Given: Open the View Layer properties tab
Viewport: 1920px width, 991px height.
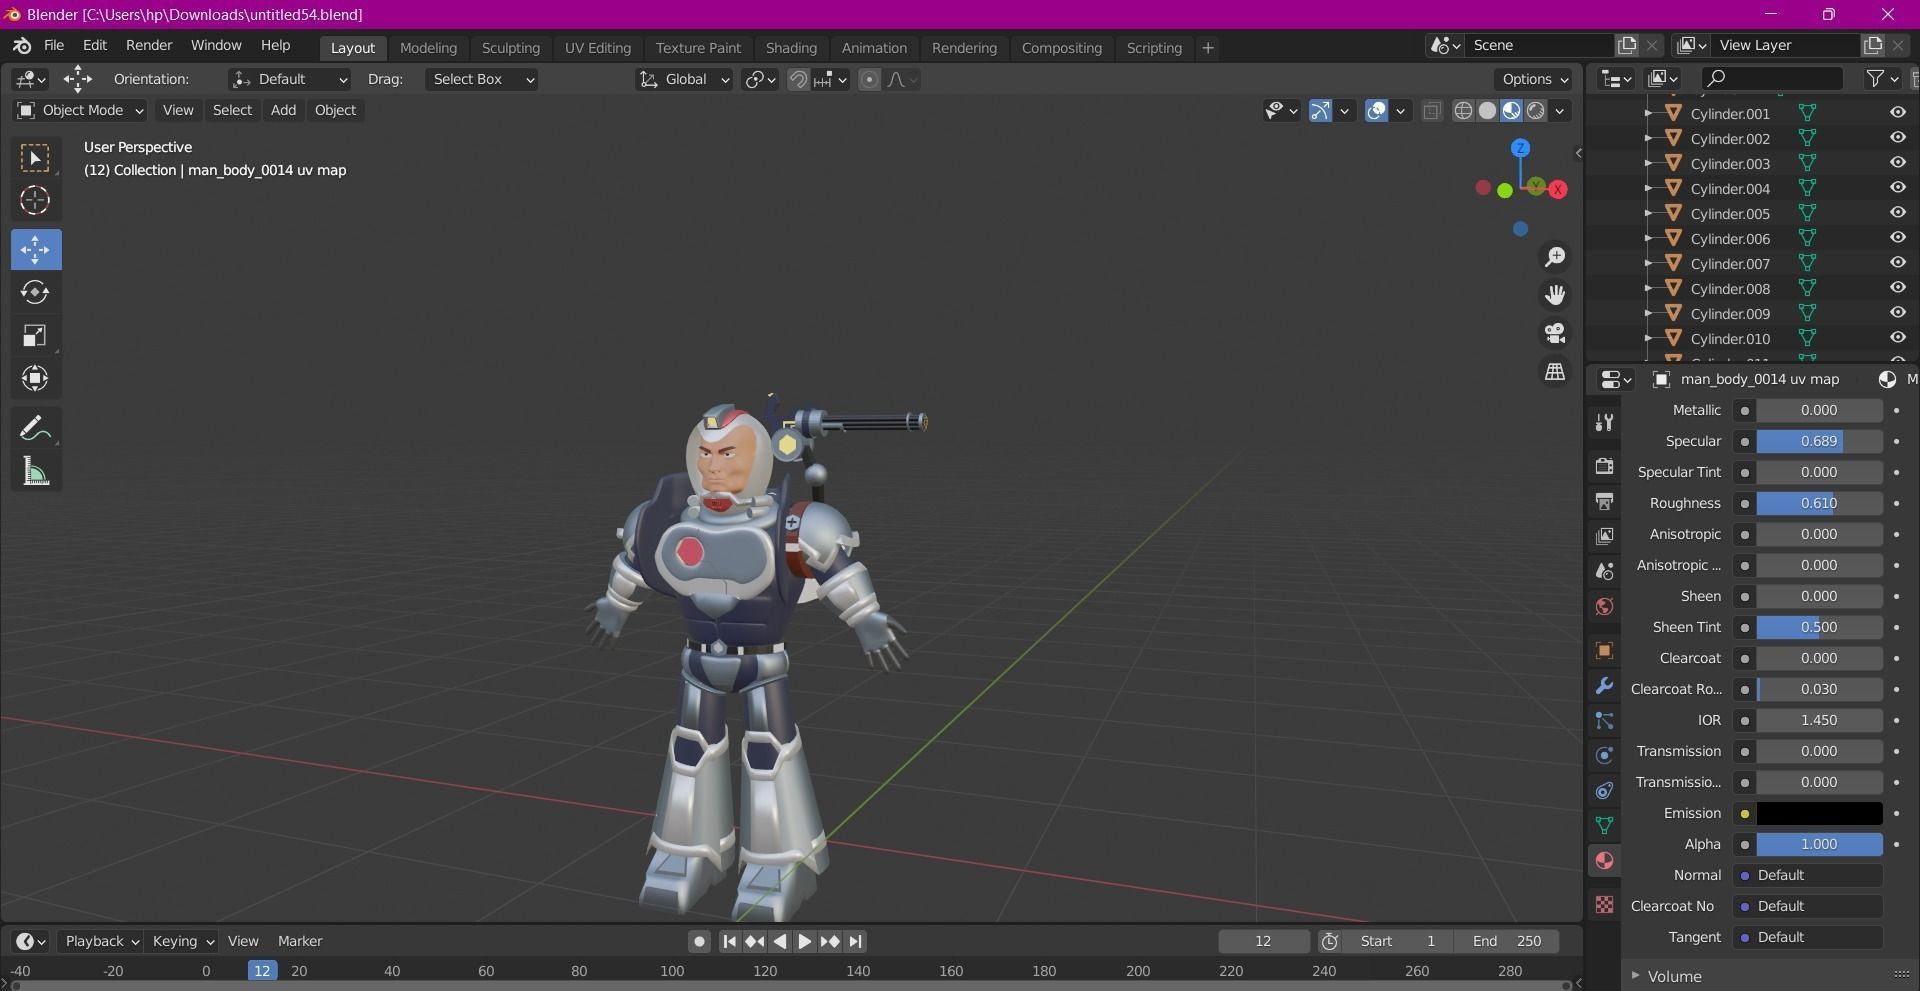Looking at the screenshot, I should point(1604,536).
